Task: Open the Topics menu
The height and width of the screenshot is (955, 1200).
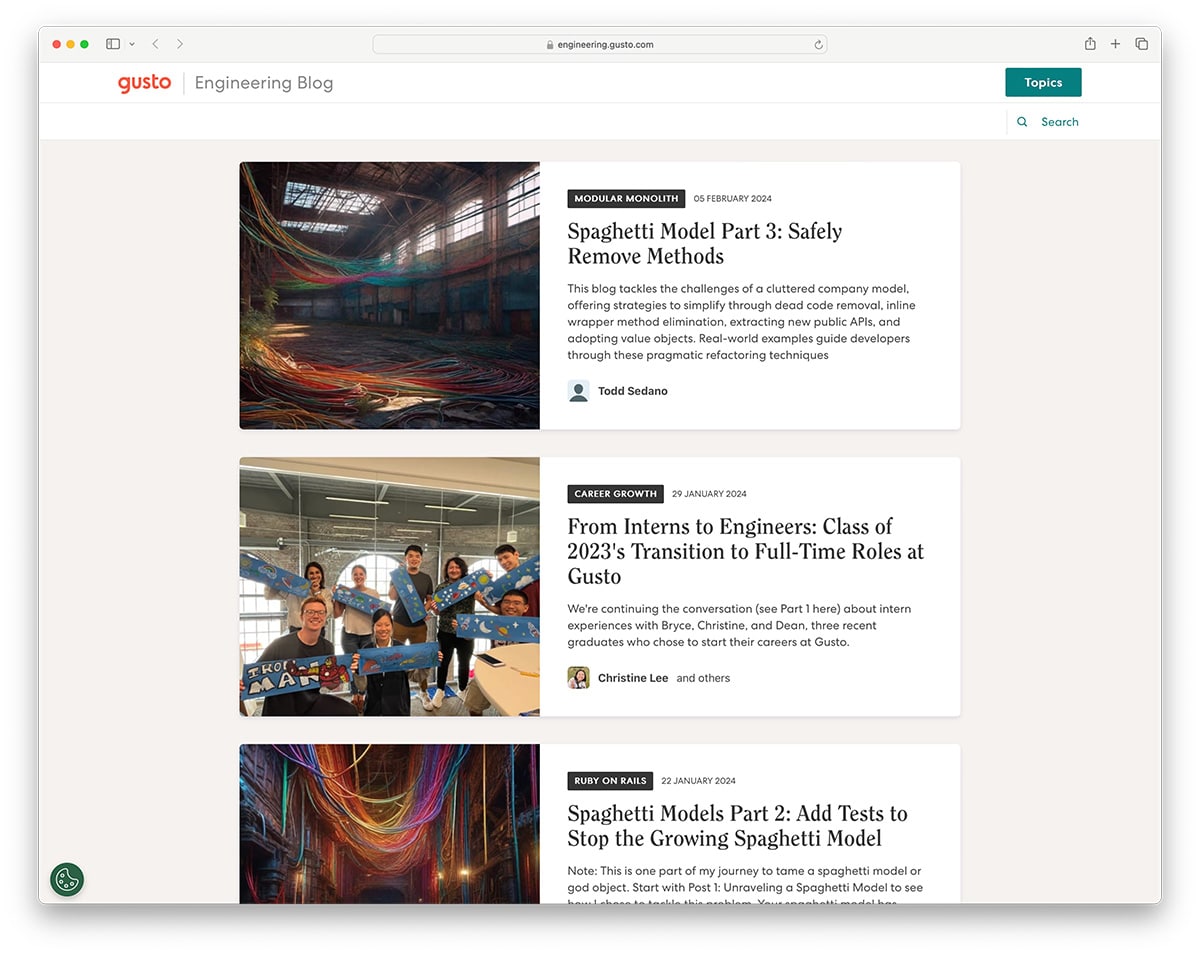Action: pyautogui.click(x=1043, y=83)
